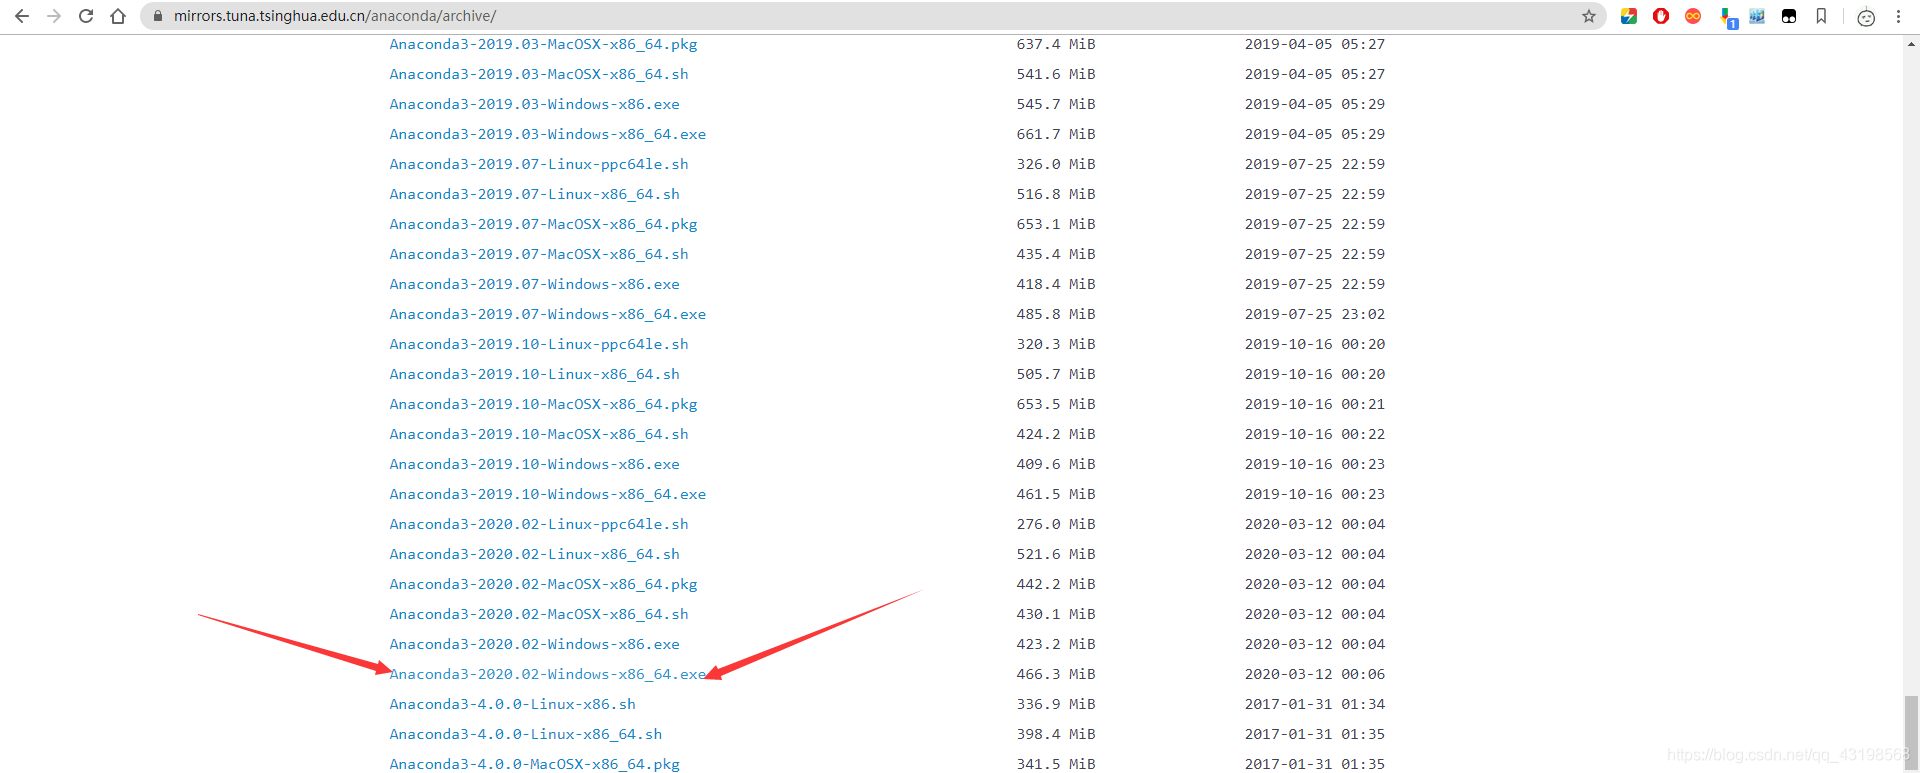This screenshot has width=1920, height=773.
Task: Open Anaconda3-2019.10-Windows-x86.exe link
Action: click(534, 464)
